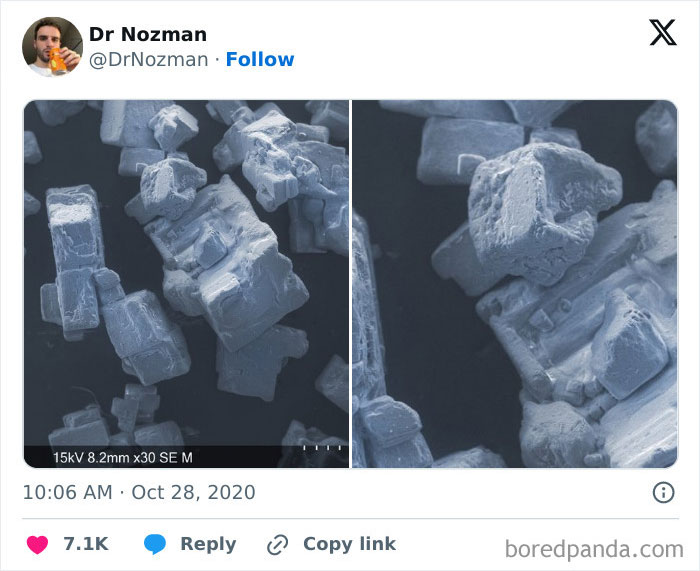Click the blue reply bubble icon
Screen dimensions: 700x571
(x=155, y=544)
